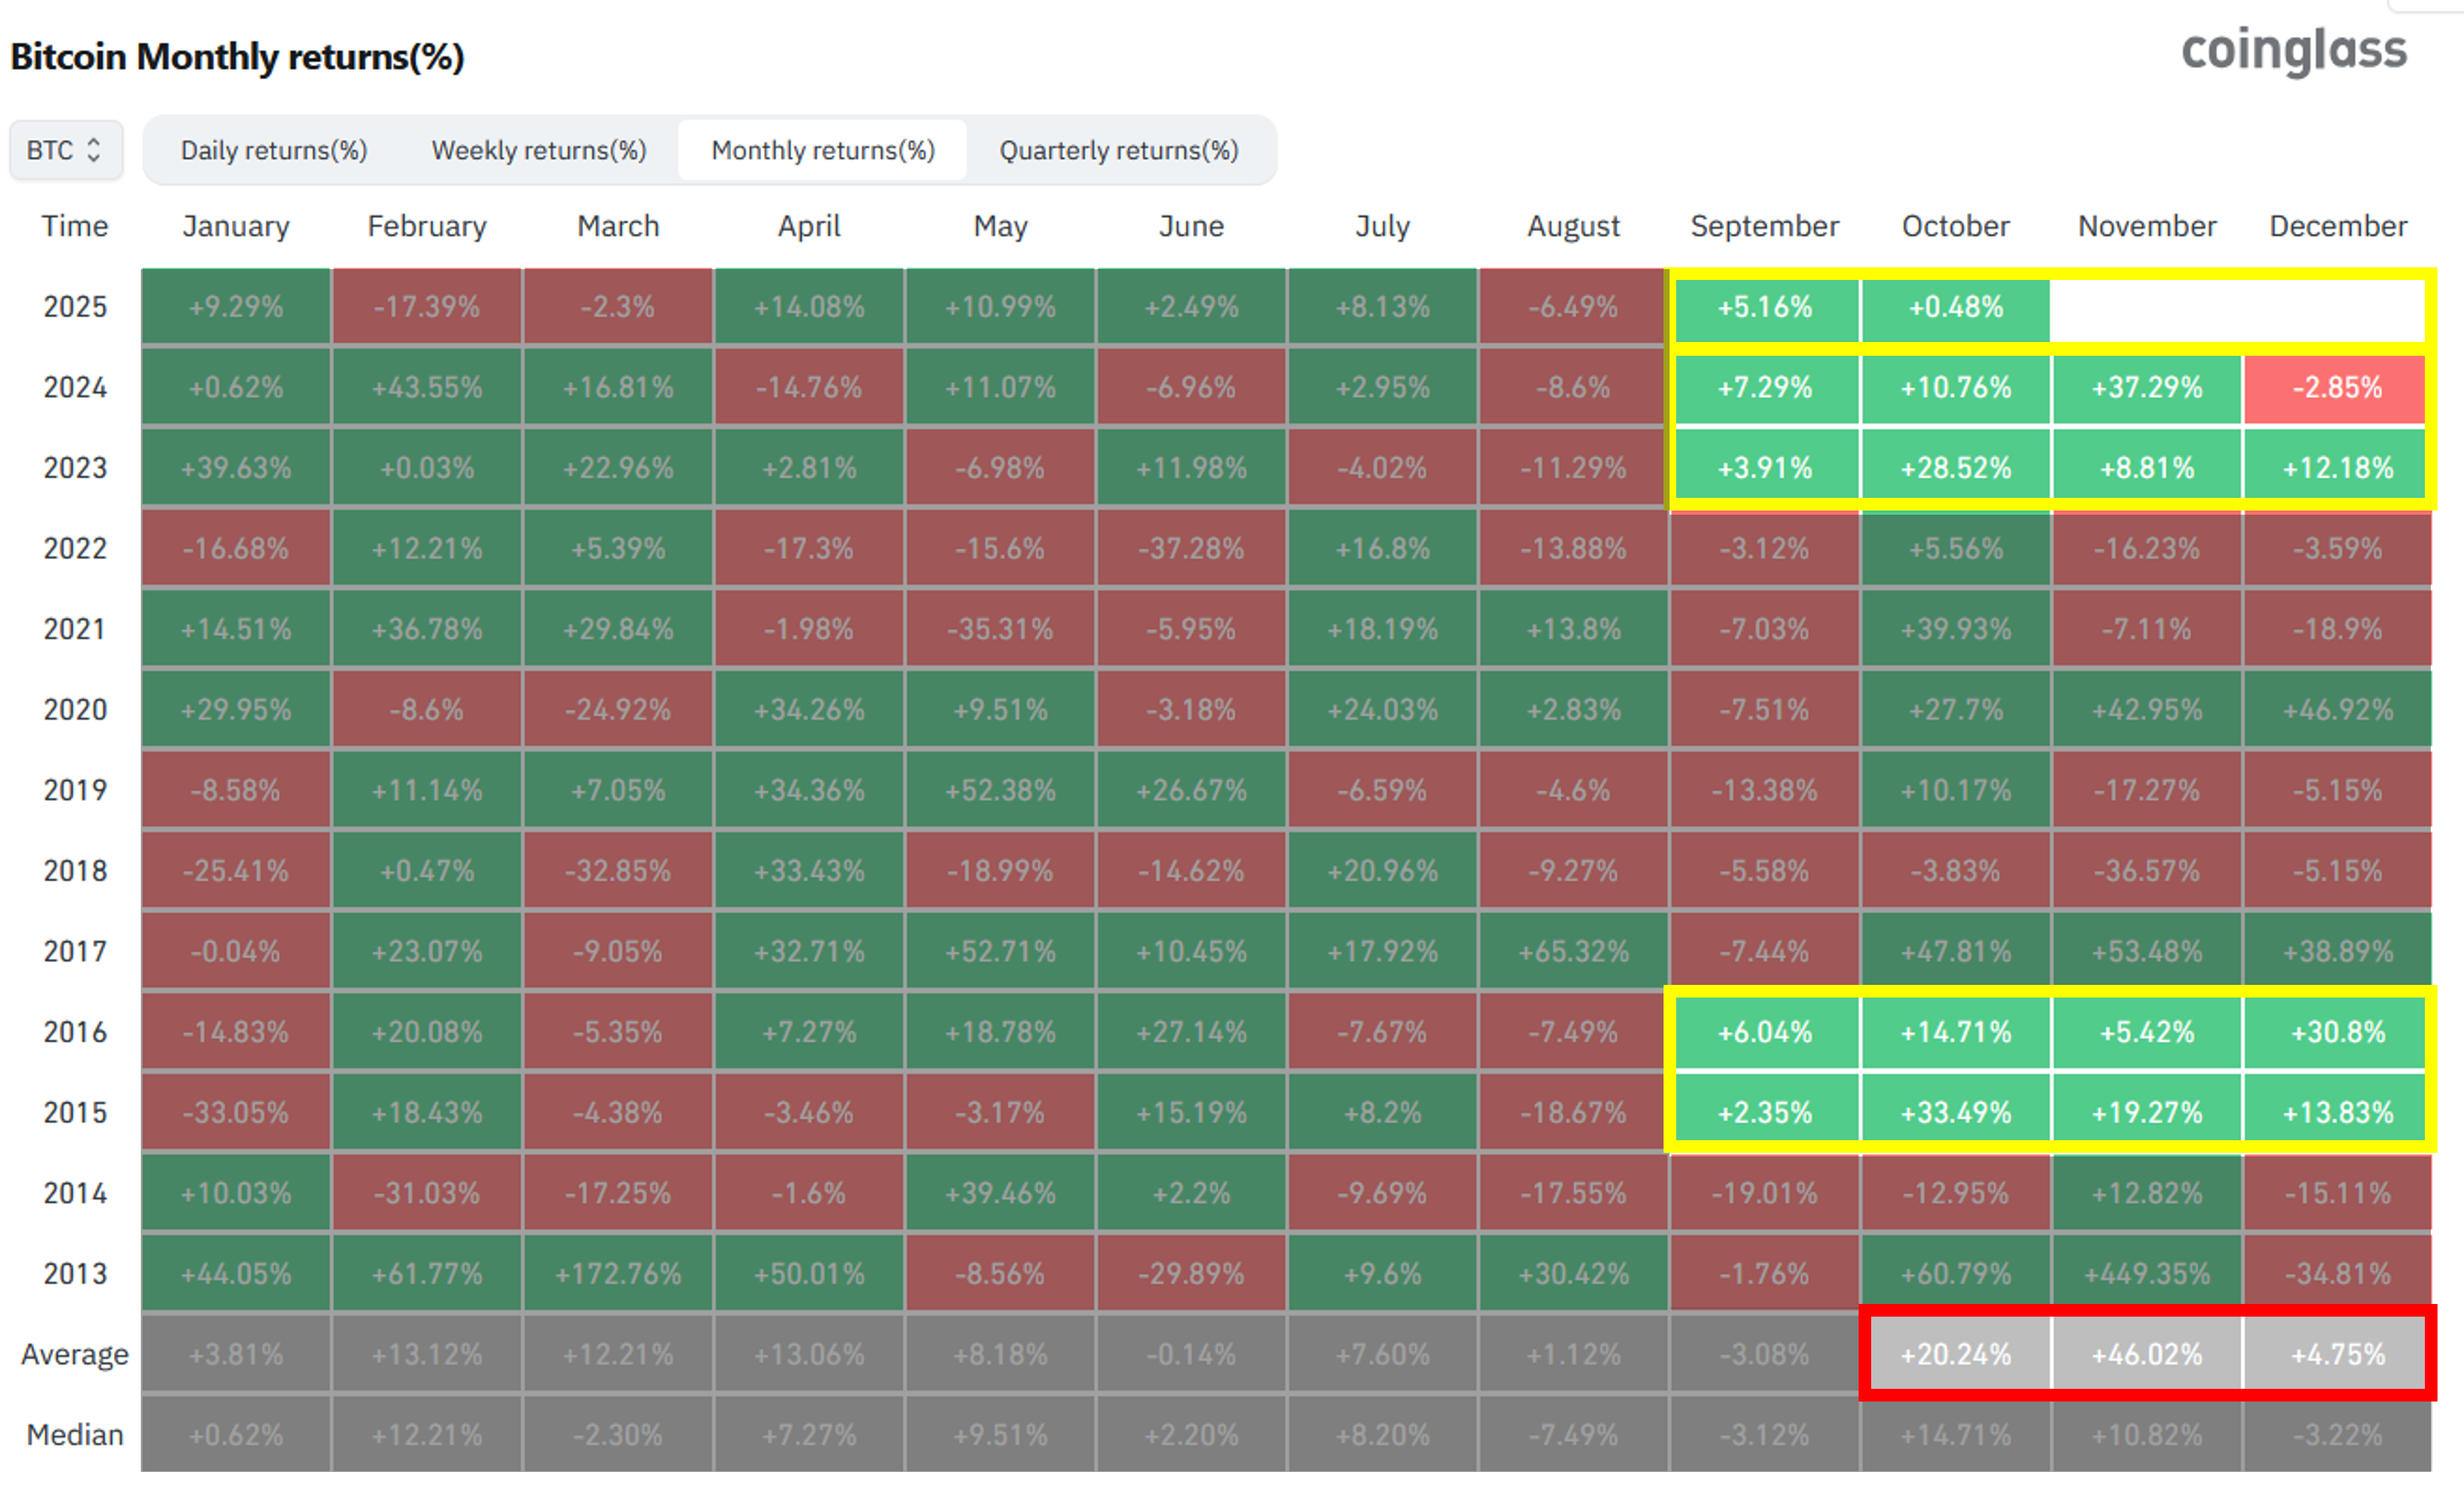Click the September column header
2464x1490 pixels.
click(1764, 226)
